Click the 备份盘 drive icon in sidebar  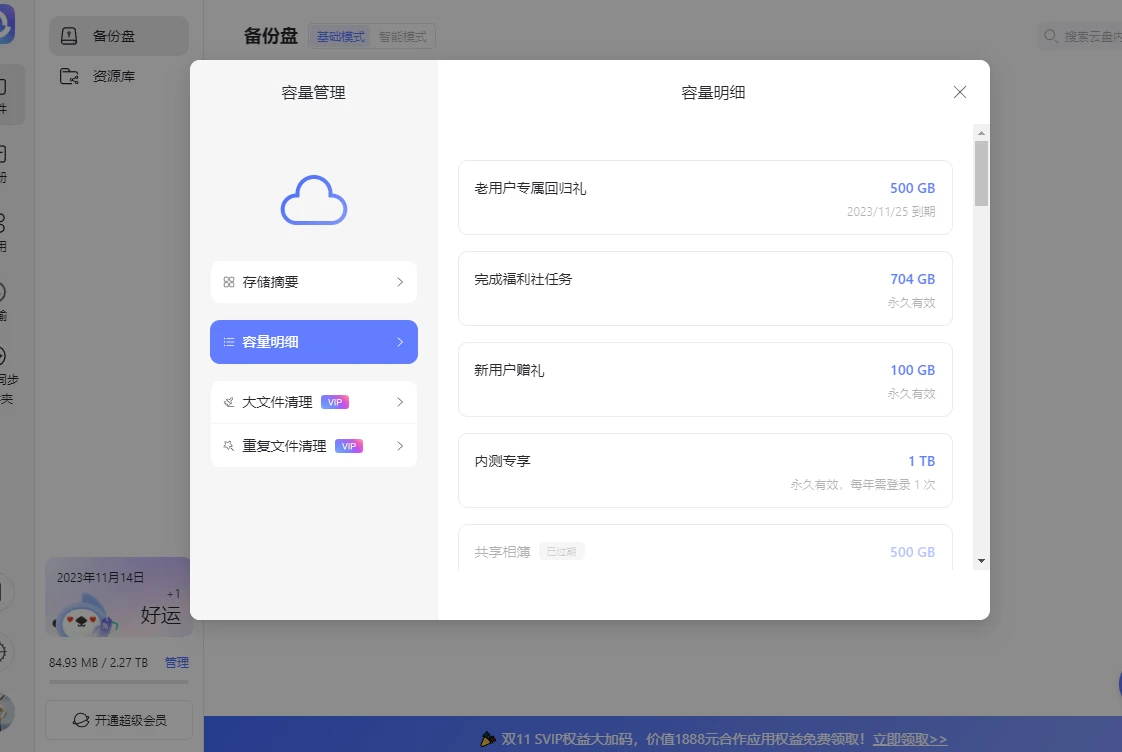point(69,36)
